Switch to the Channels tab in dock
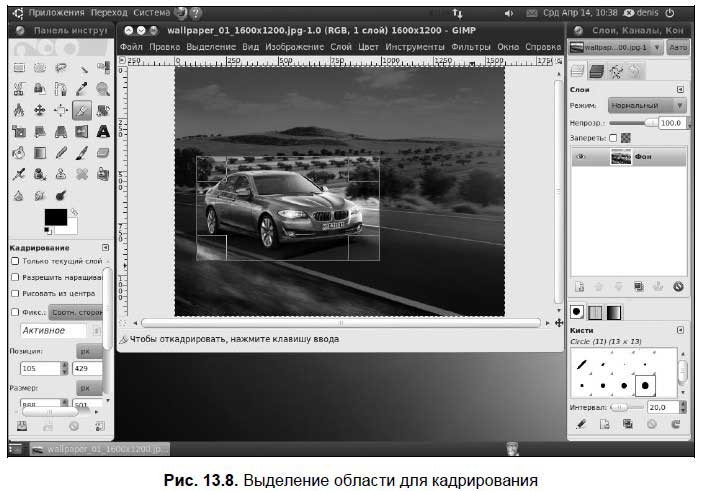The height and width of the screenshot is (491, 703). point(597,71)
